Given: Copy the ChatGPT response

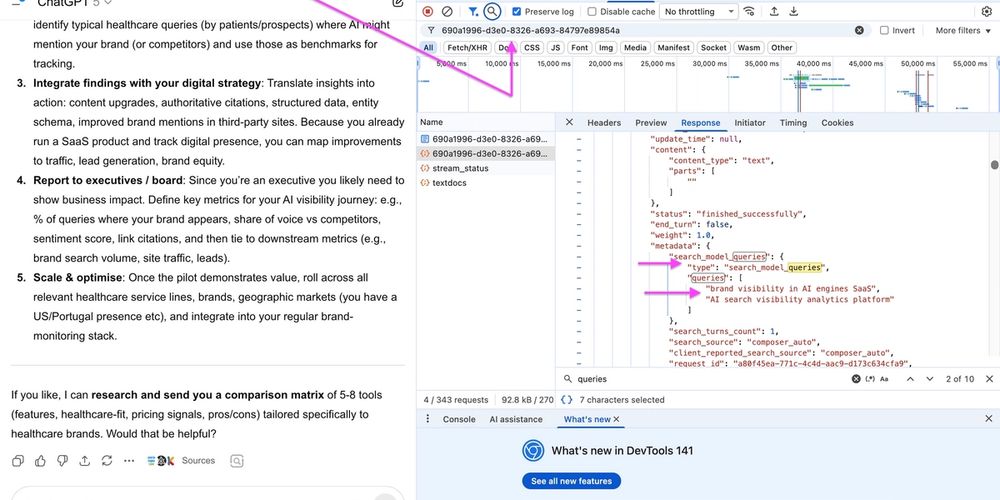Looking at the screenshot, I should [18, 460].
